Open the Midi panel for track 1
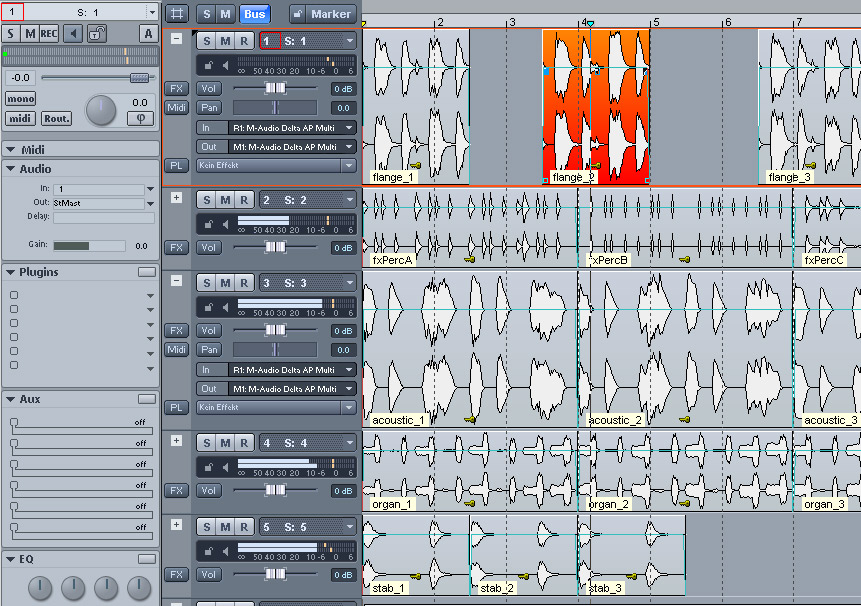 coord(176,107)
